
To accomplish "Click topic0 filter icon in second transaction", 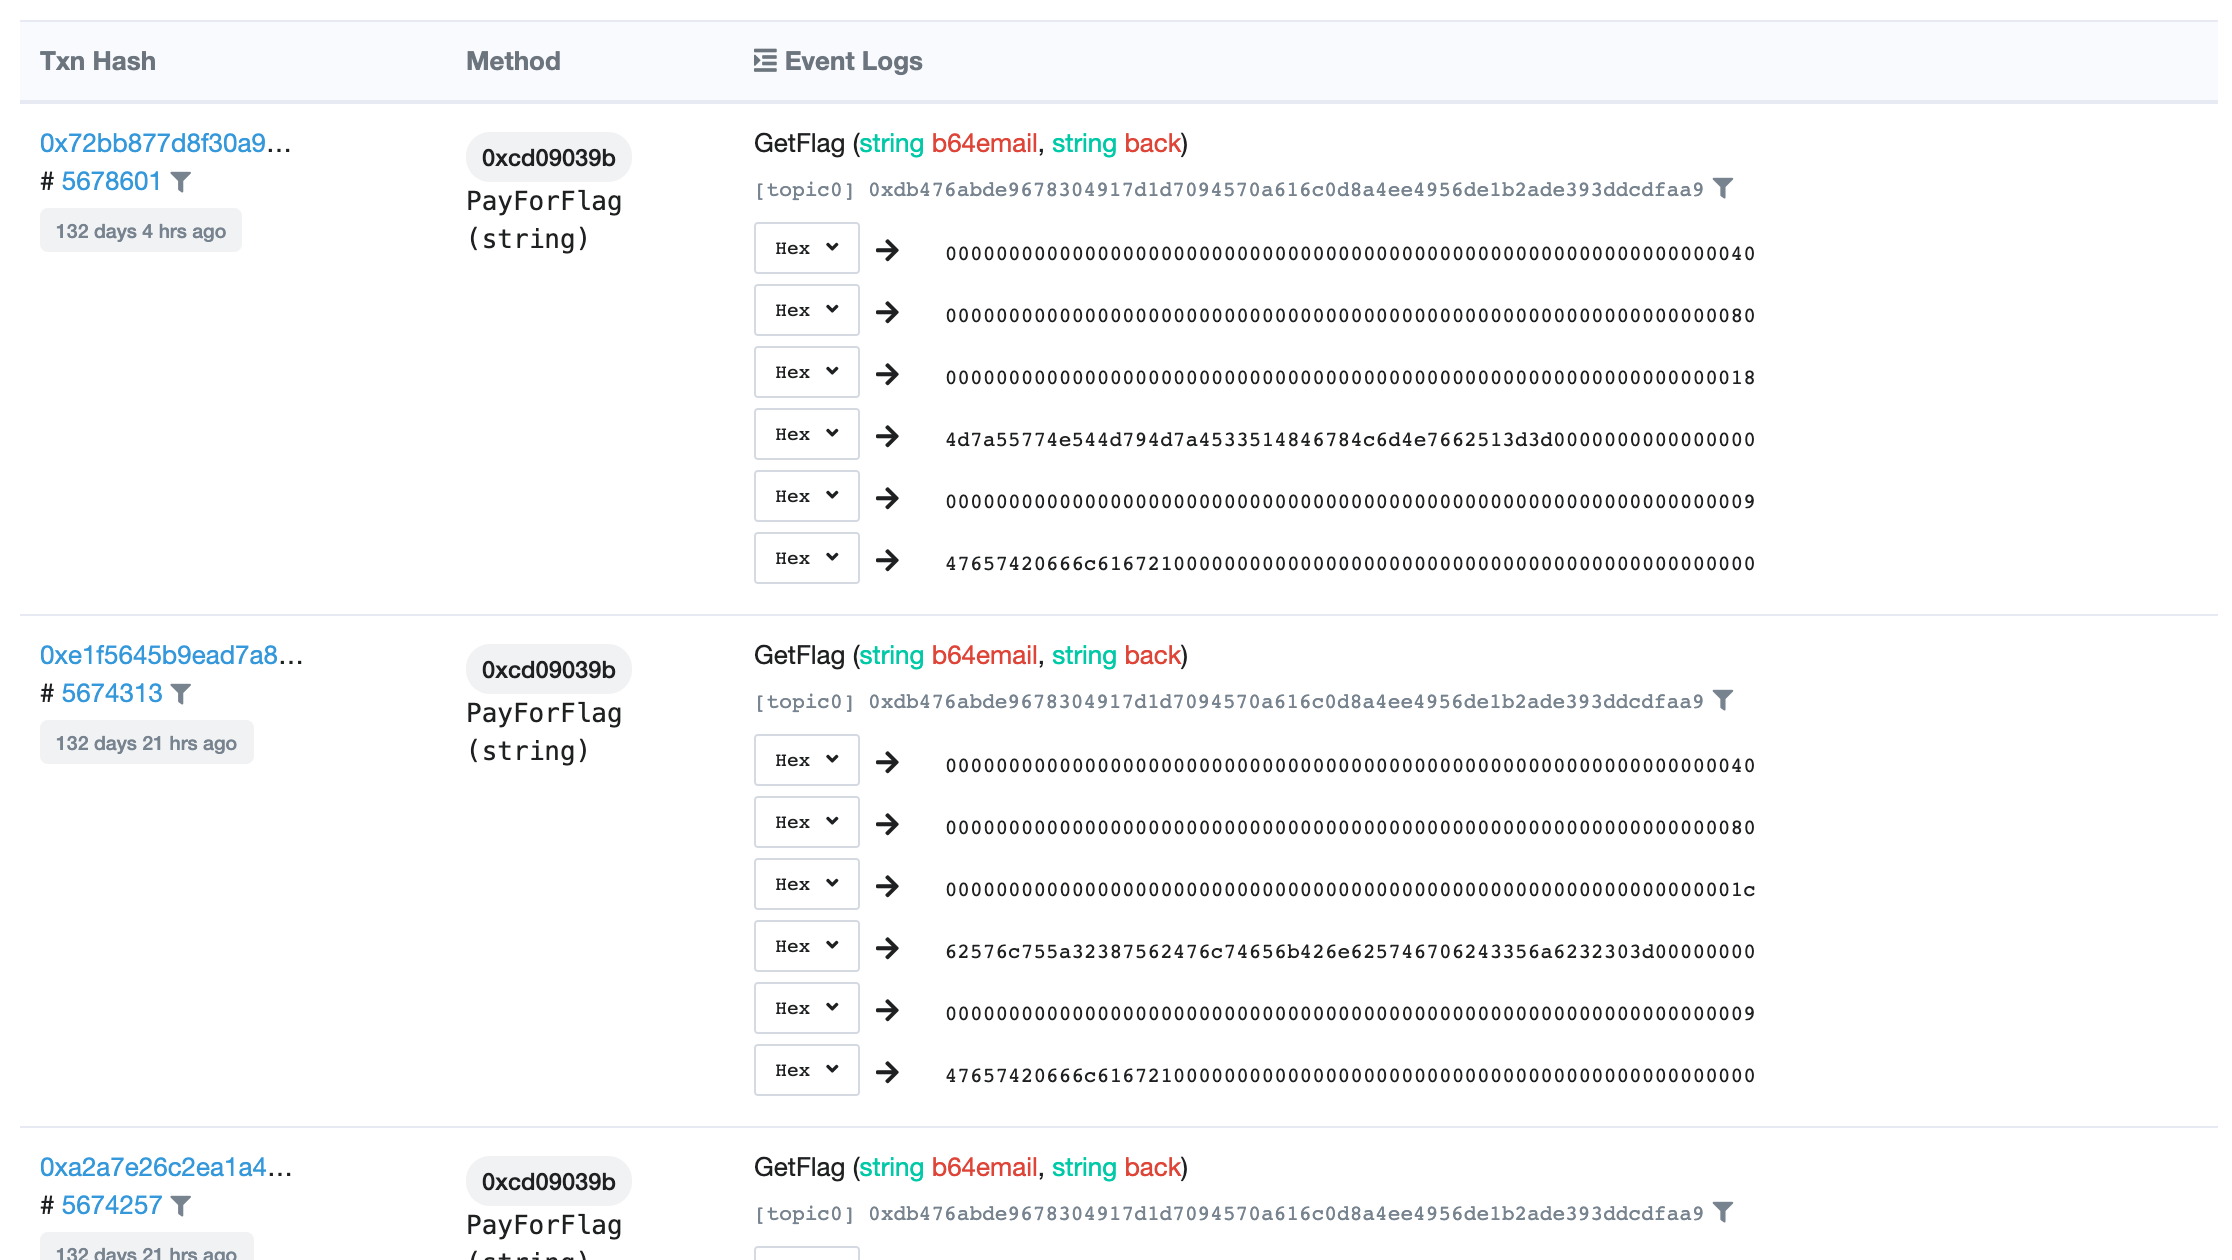I will (x=1723, y=701).
